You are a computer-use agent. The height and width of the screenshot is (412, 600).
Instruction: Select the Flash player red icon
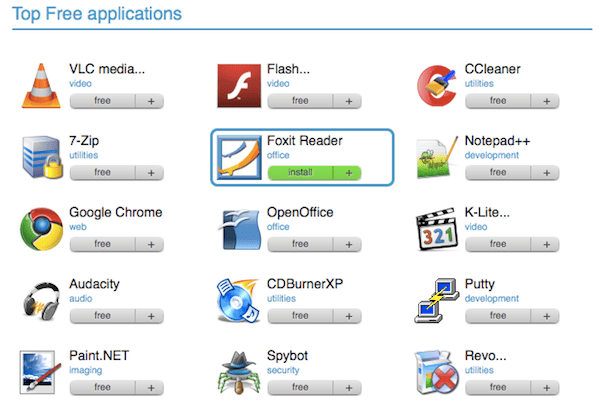[238, 85]
